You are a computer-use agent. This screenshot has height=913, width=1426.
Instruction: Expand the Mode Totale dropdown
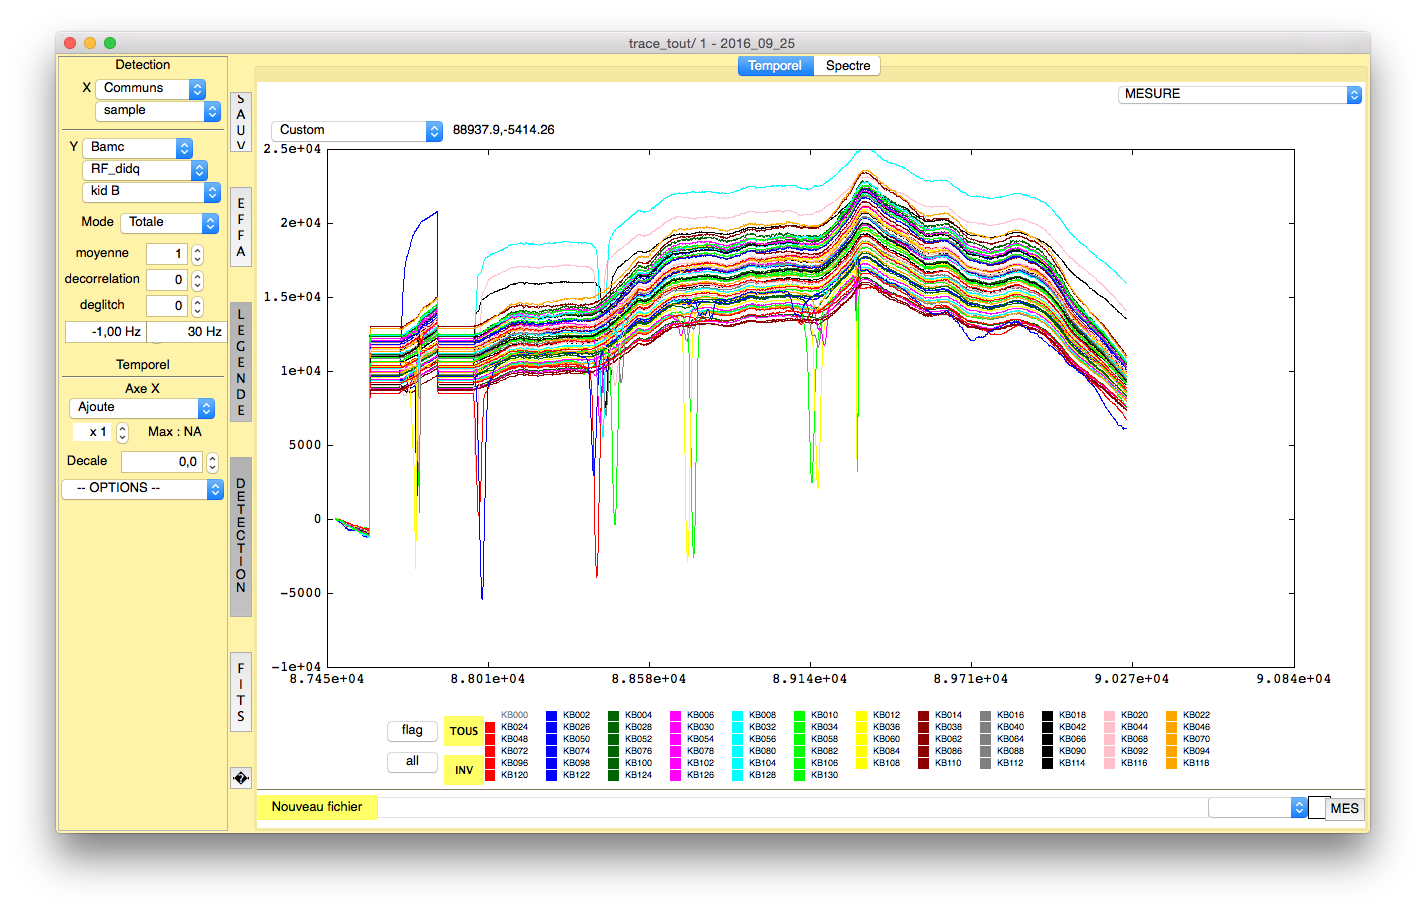[x=169, y=222]
